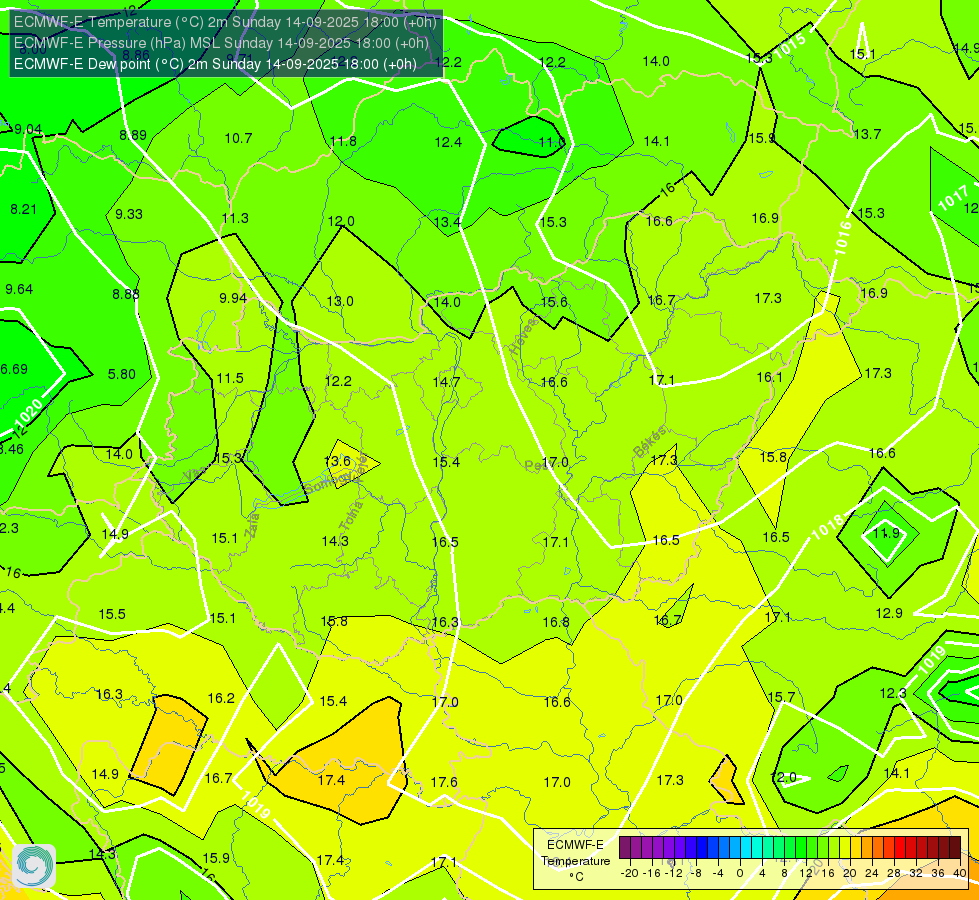
Task: Click the 13.6 value in the yellow triangle
Action: (337, 461)
